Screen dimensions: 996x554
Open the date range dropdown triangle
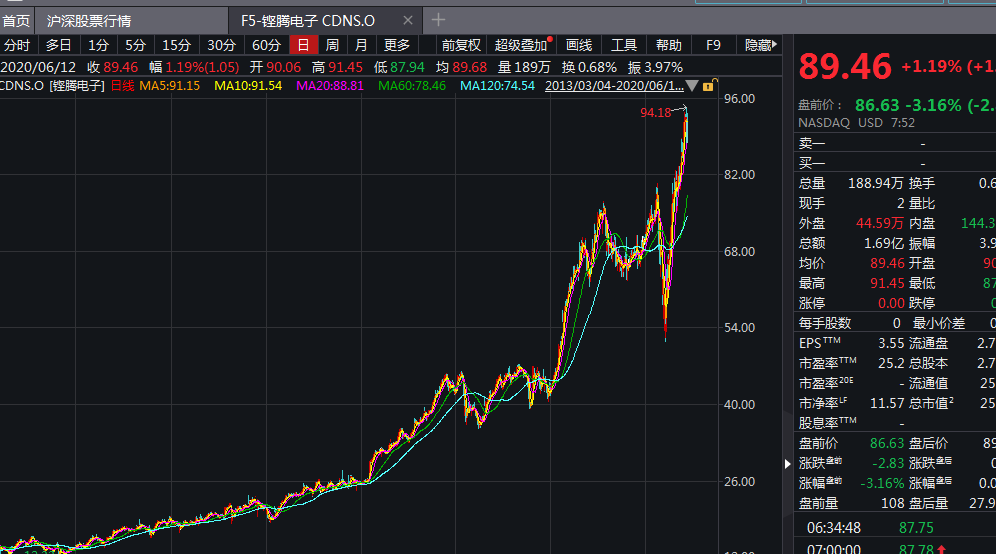click(692, 86)
